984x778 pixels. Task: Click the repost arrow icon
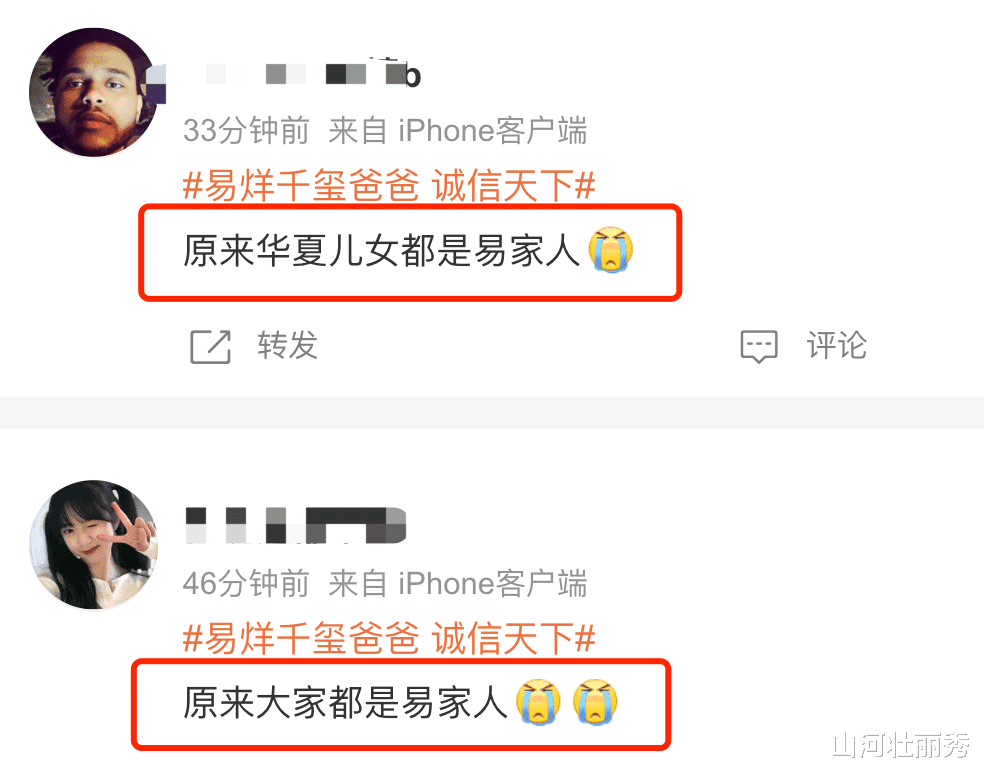pos(210,346)
